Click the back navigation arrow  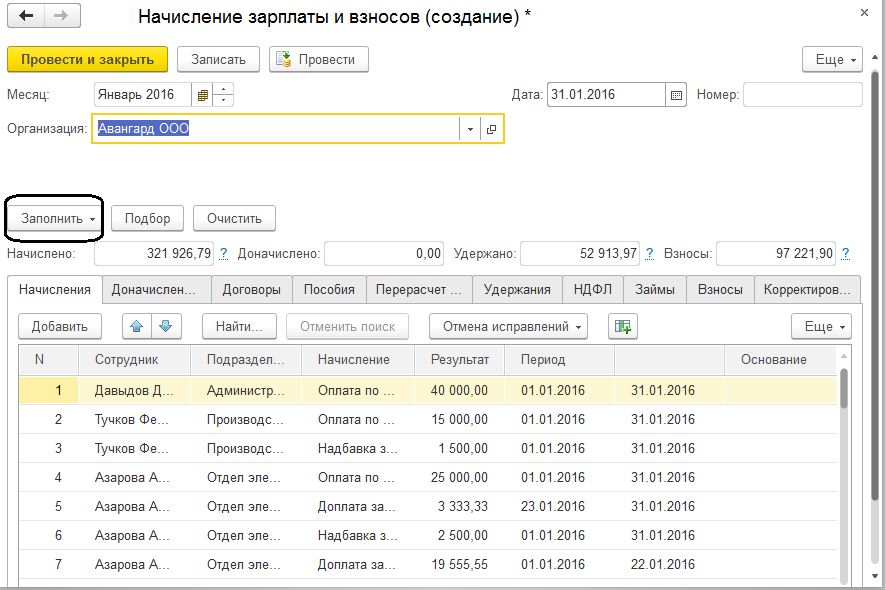26,17
